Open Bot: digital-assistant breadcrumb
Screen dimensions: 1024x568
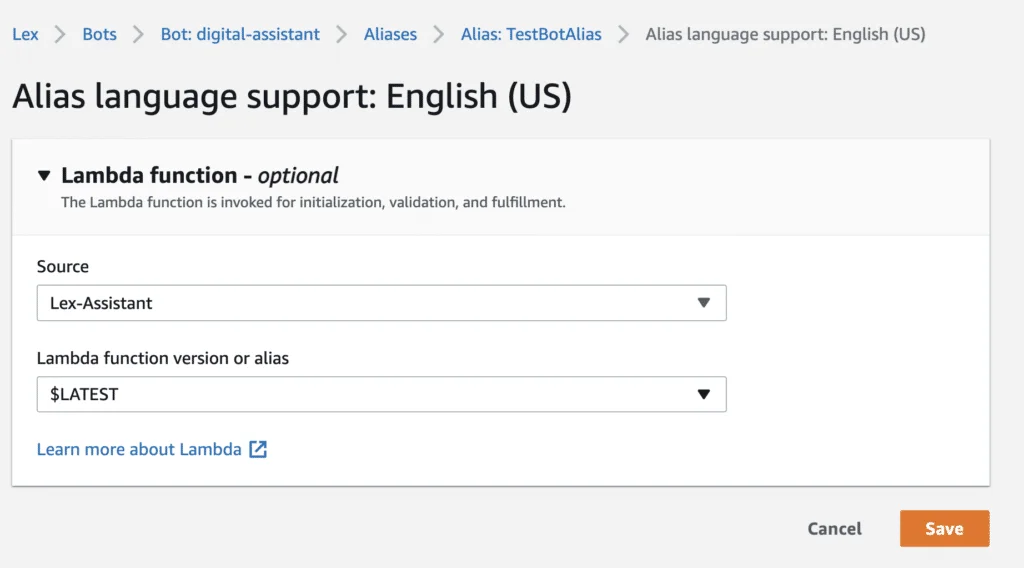coord(240,34)
